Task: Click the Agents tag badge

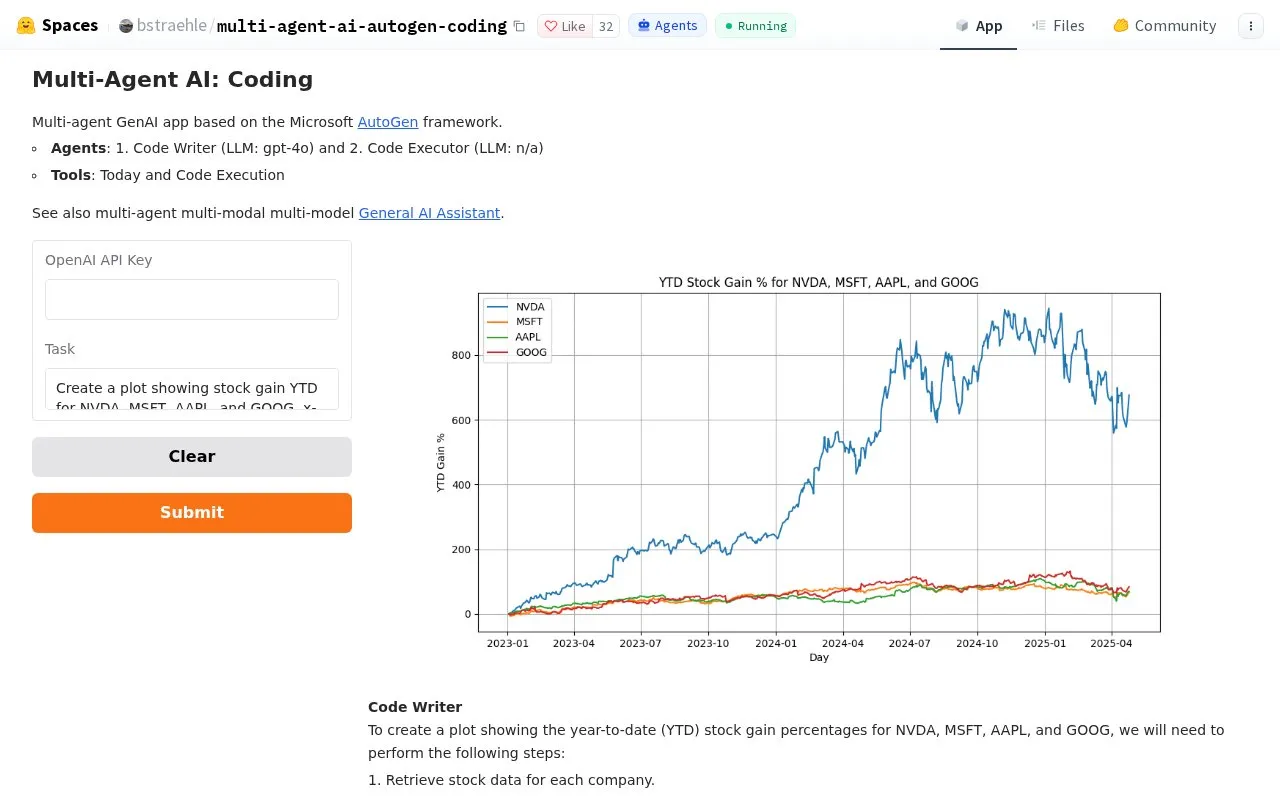Action: point(667,26)
